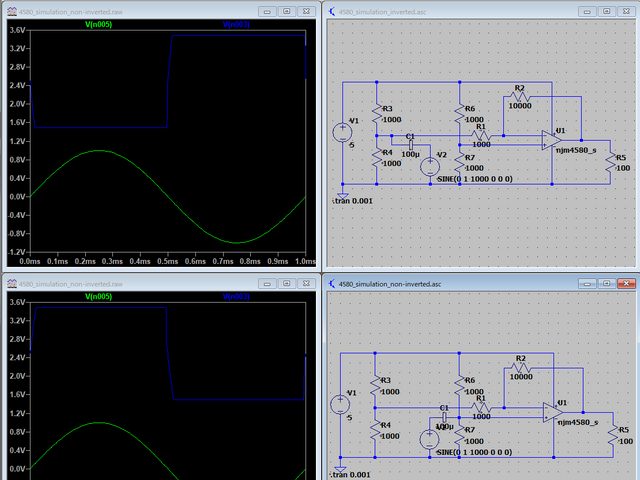Click the R1 resistor symbol in inverted schematic
Viewport: 640px width, 480px height.
coord(481,135)
